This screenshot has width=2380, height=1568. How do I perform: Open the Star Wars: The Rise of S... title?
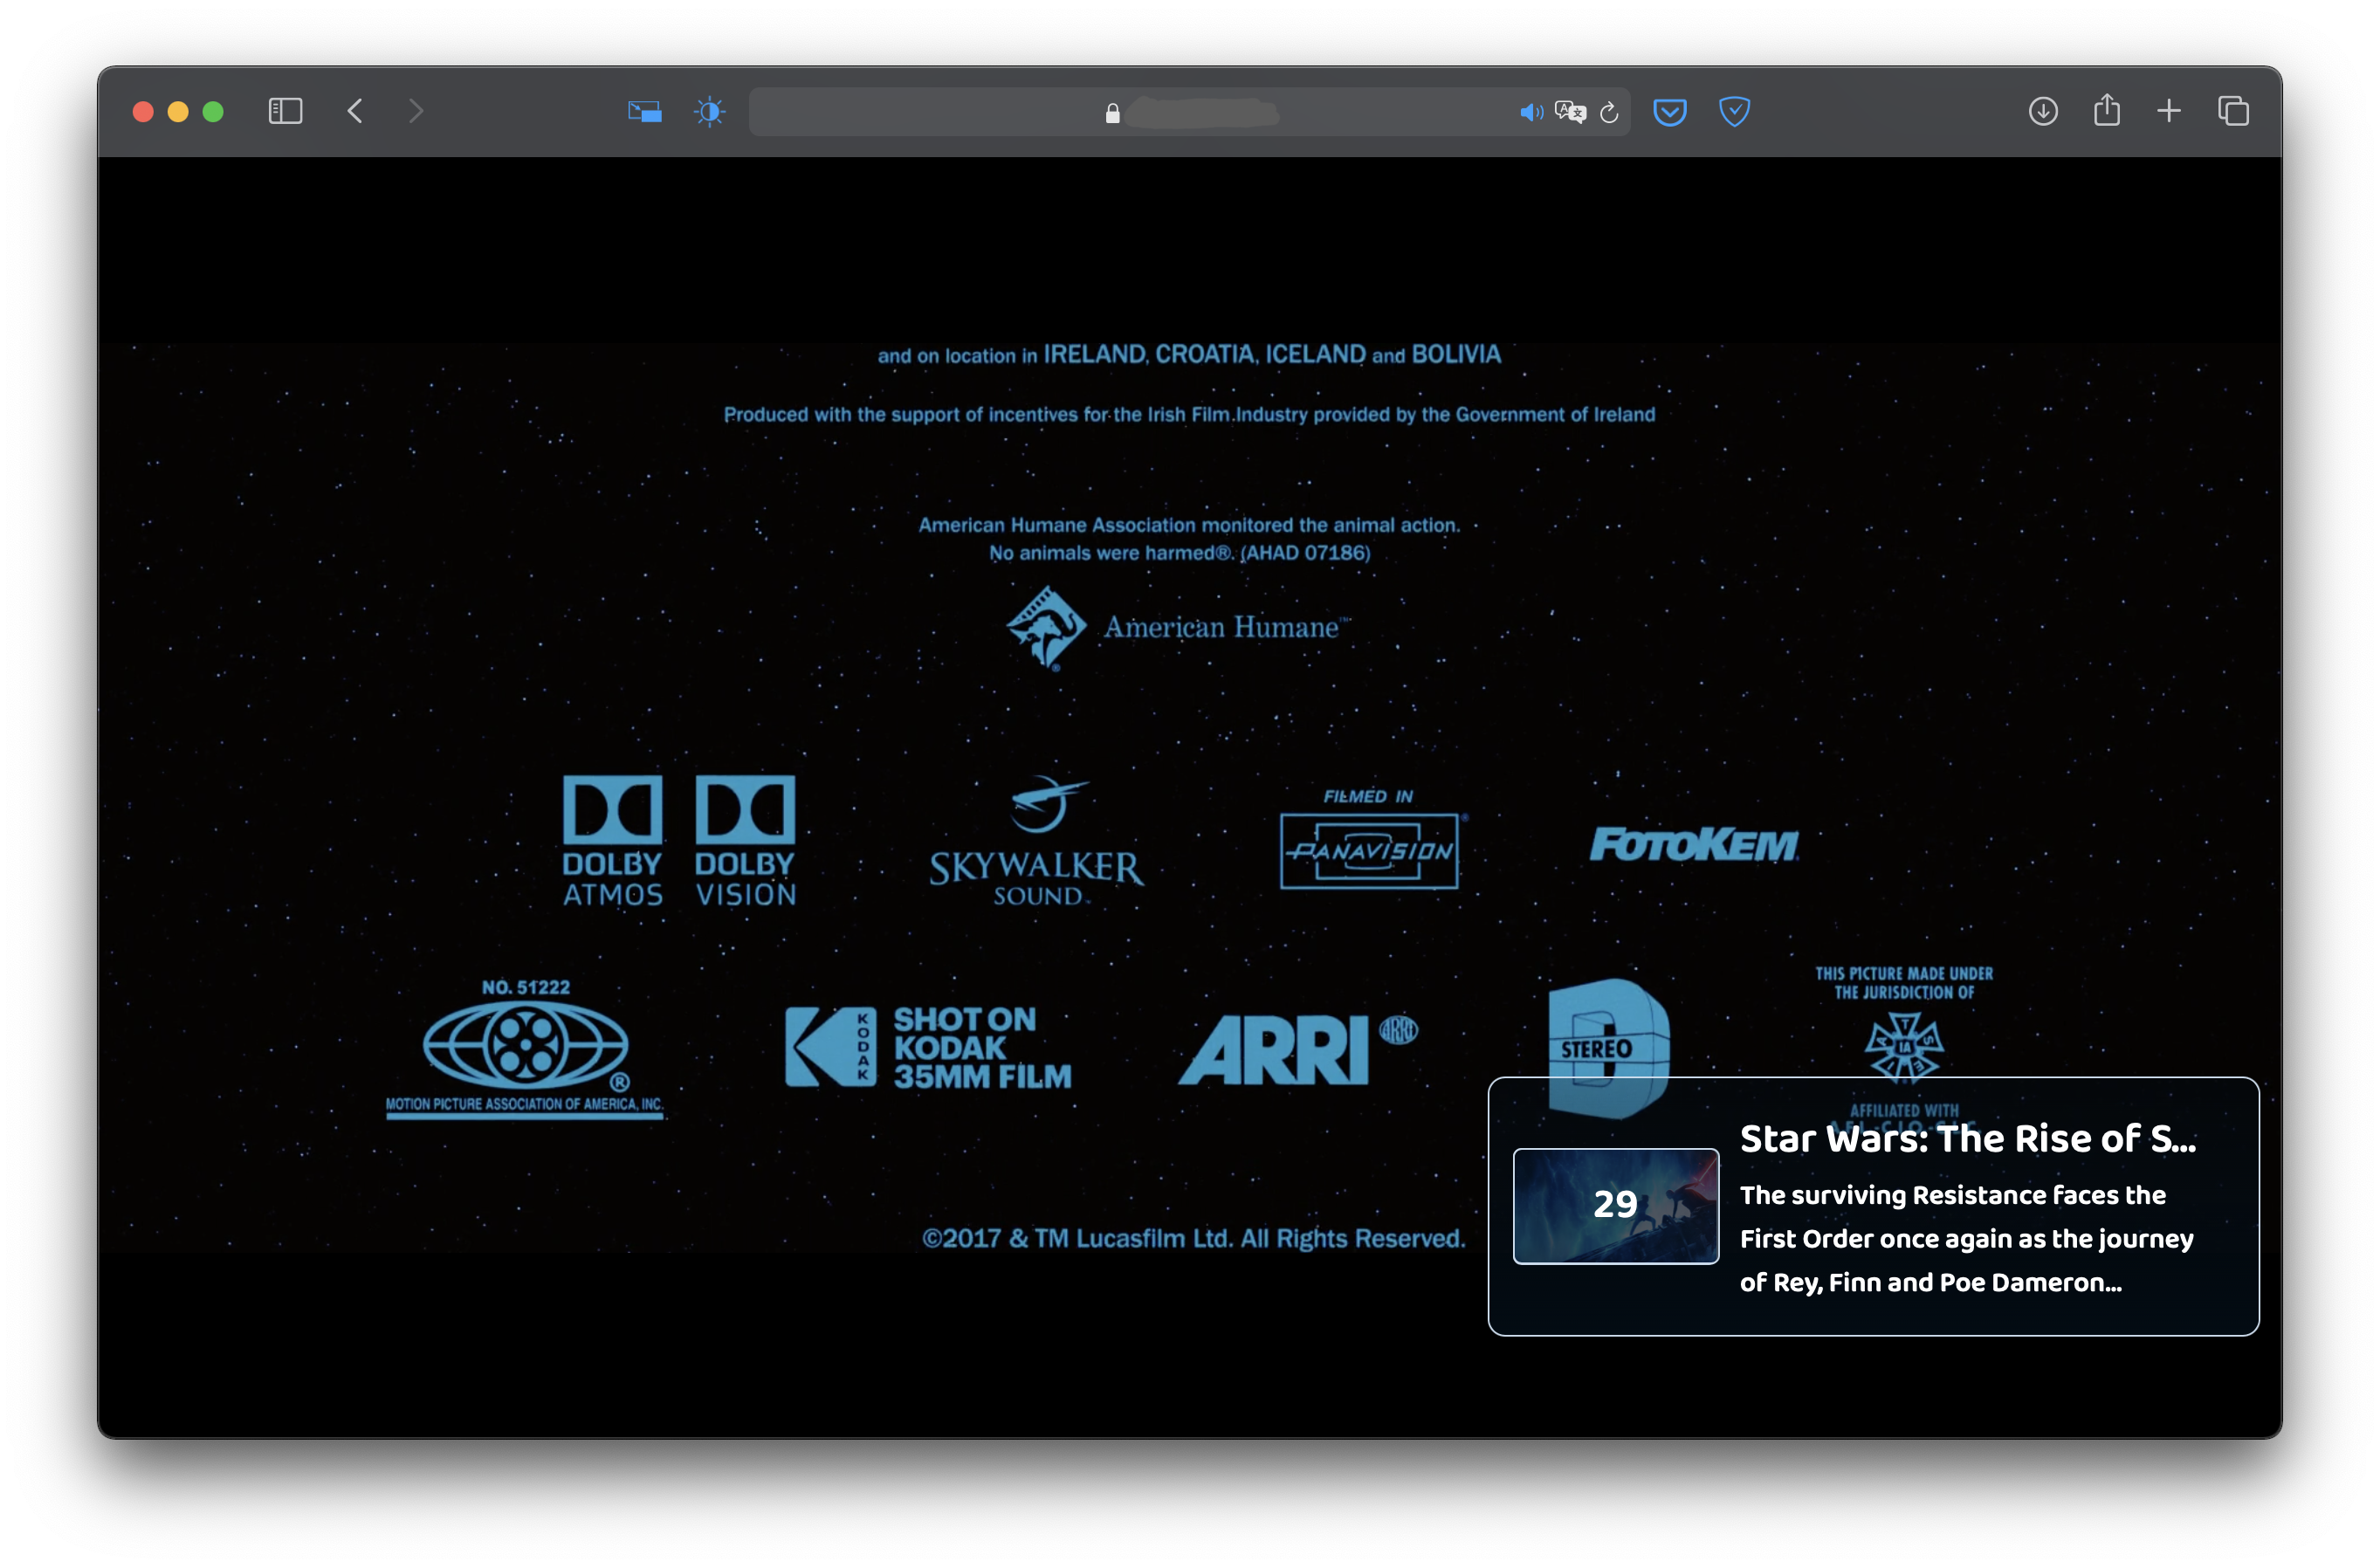[1967, 1139]
